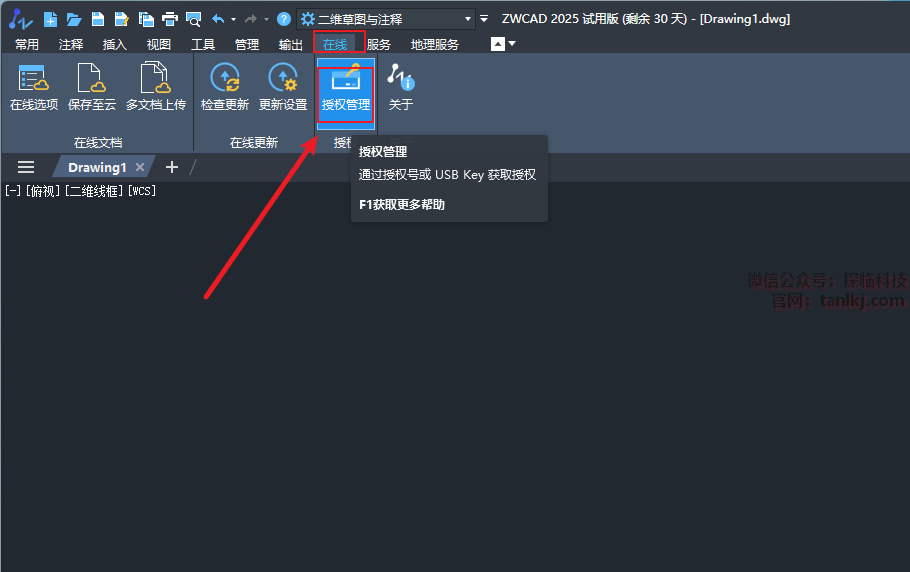The height and width of the screenshot is (572, 910).
Task: Click the ZWCAD application logo icon
Action: (20, 19)
